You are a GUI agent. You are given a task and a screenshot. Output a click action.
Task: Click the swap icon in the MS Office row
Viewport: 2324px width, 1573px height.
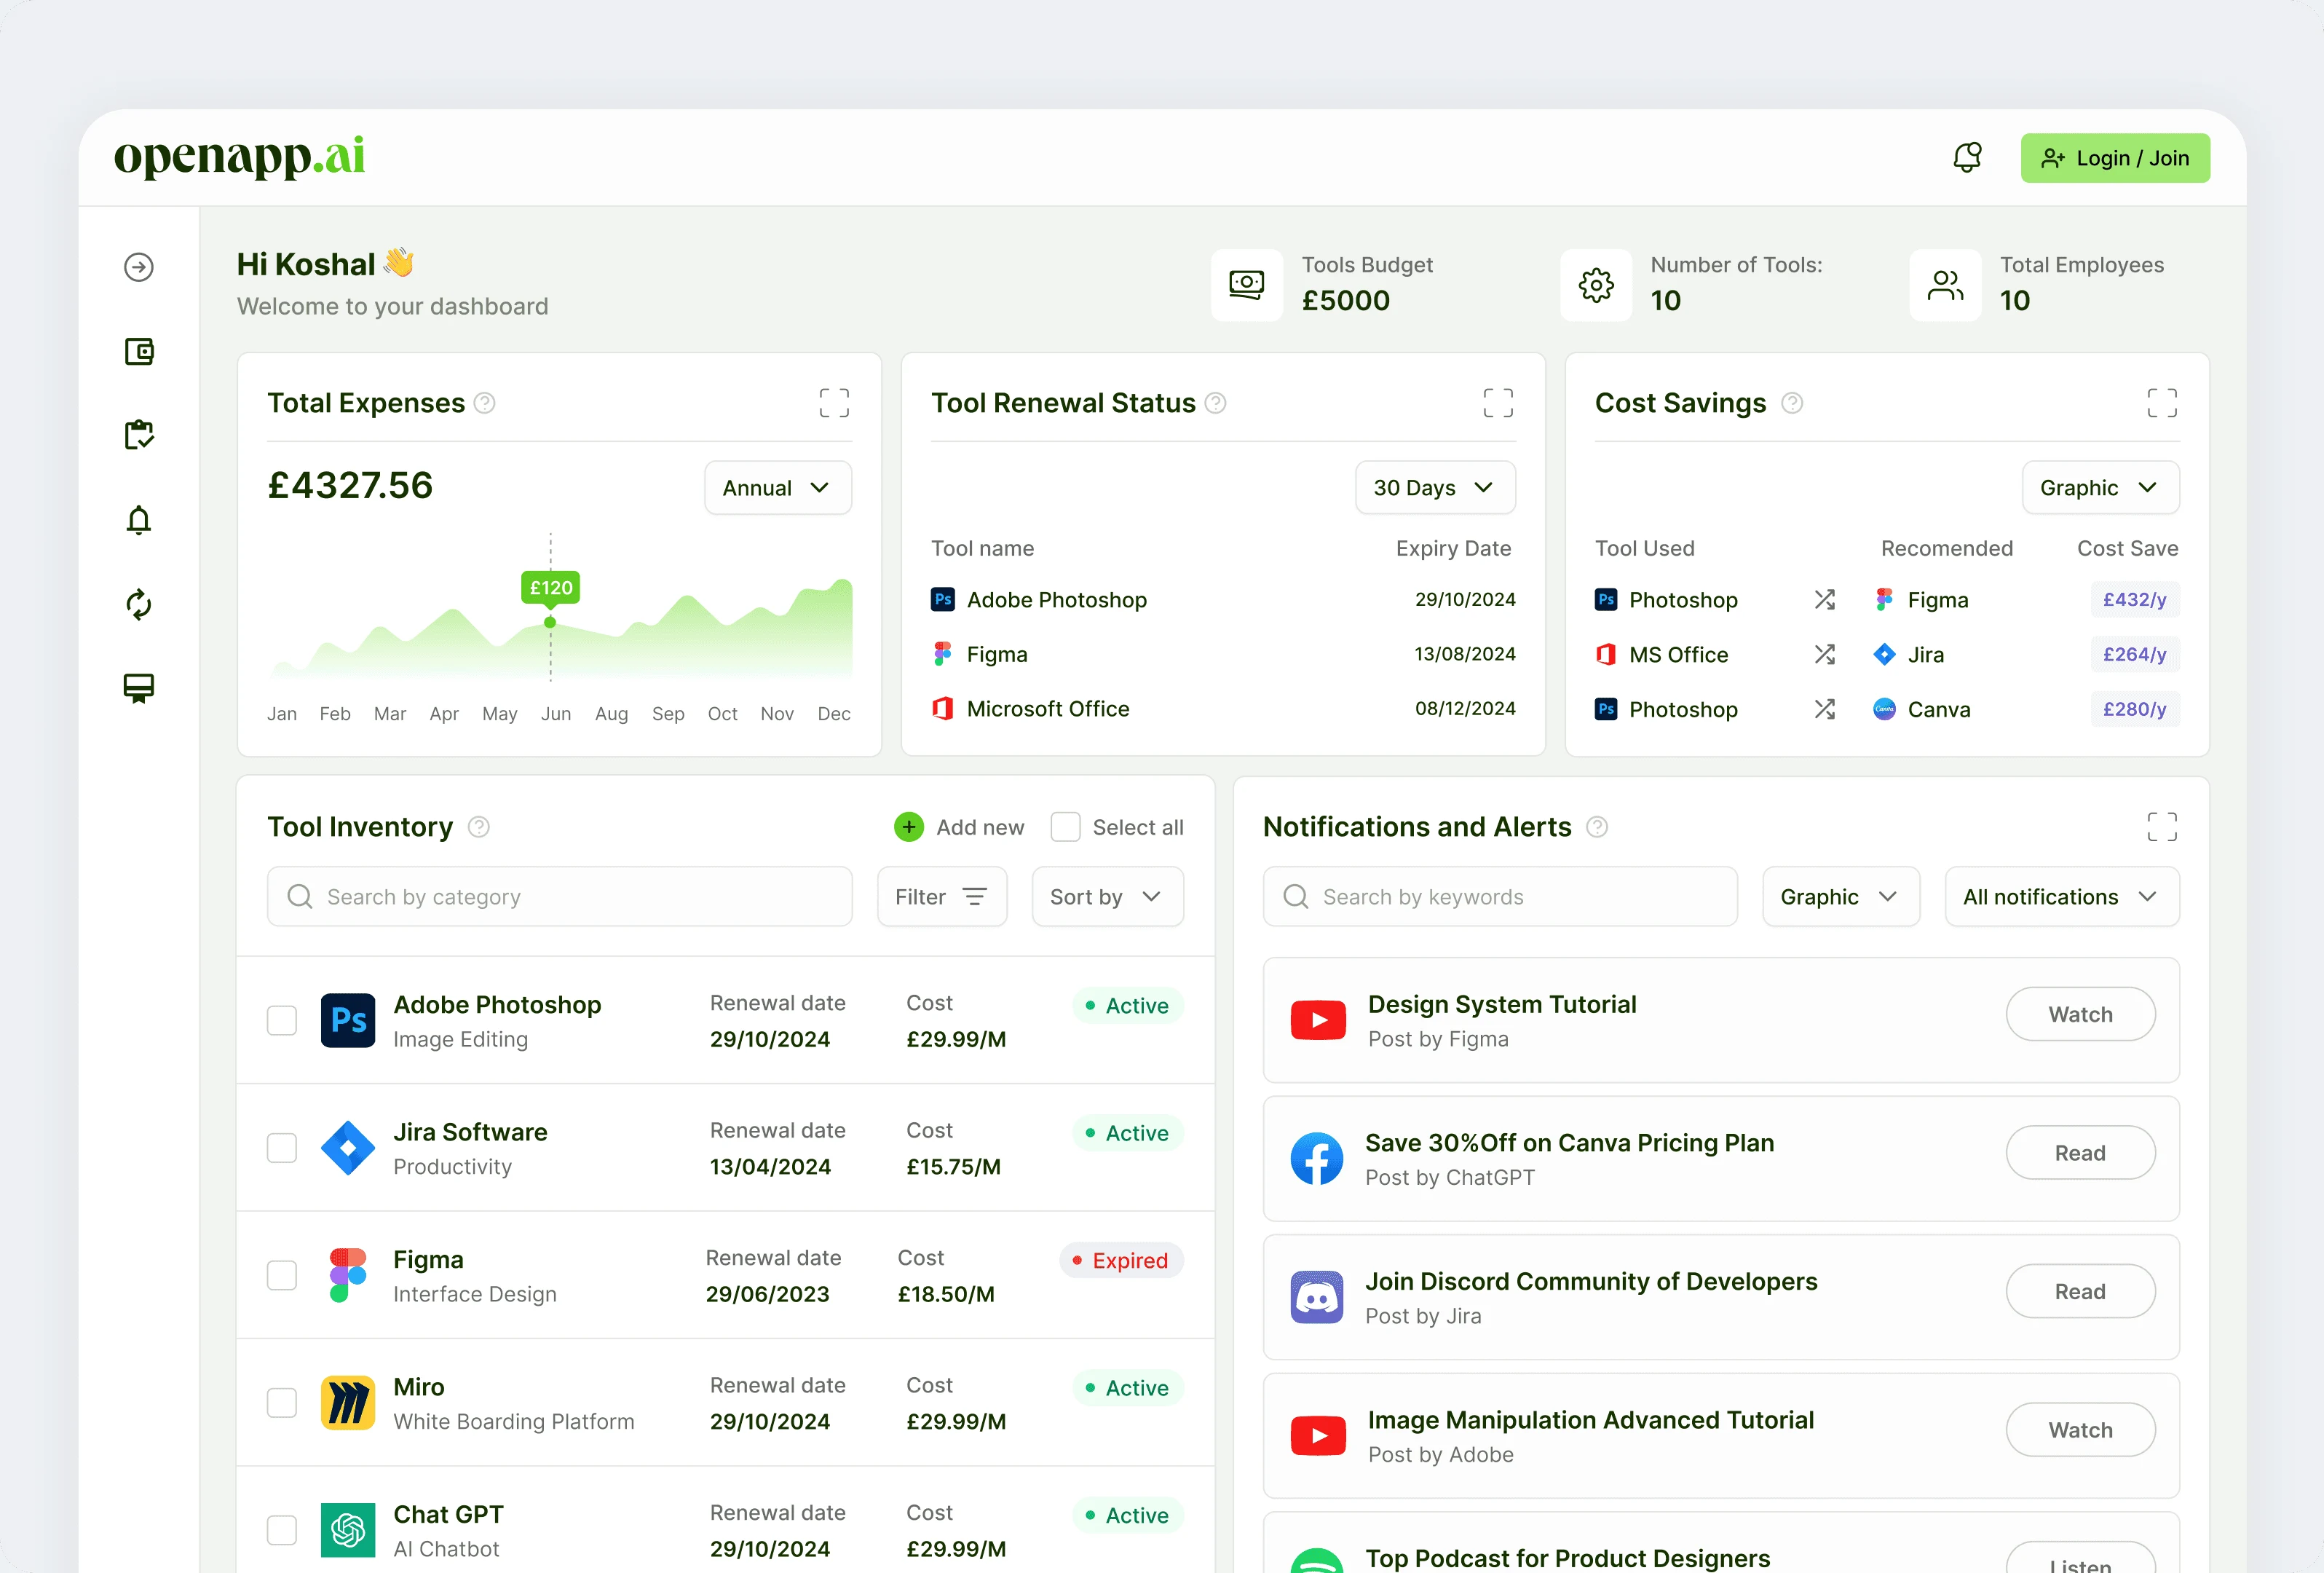click(1825, 654)
